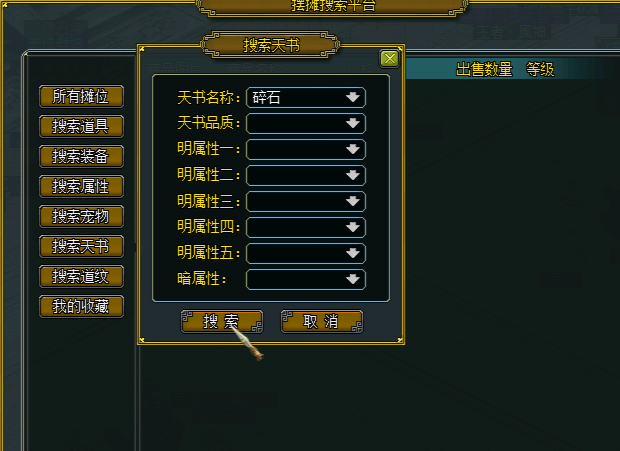The height and width of the screenshot is (451, 620).
Task: Open the 天书品质 dropdown
Action: tap(306, 123)
